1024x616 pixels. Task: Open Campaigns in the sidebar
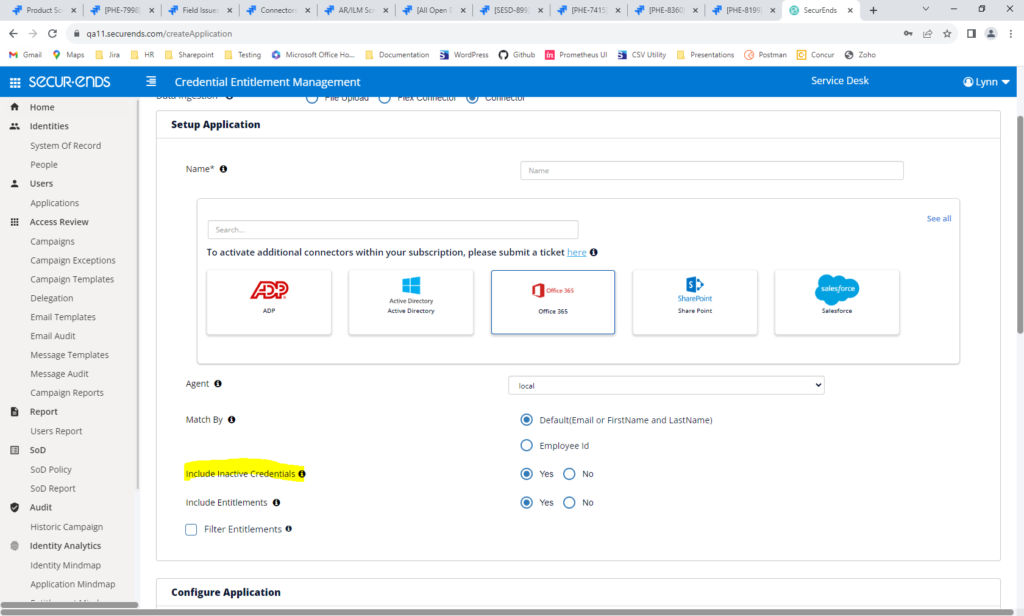(x=52, y=242)
